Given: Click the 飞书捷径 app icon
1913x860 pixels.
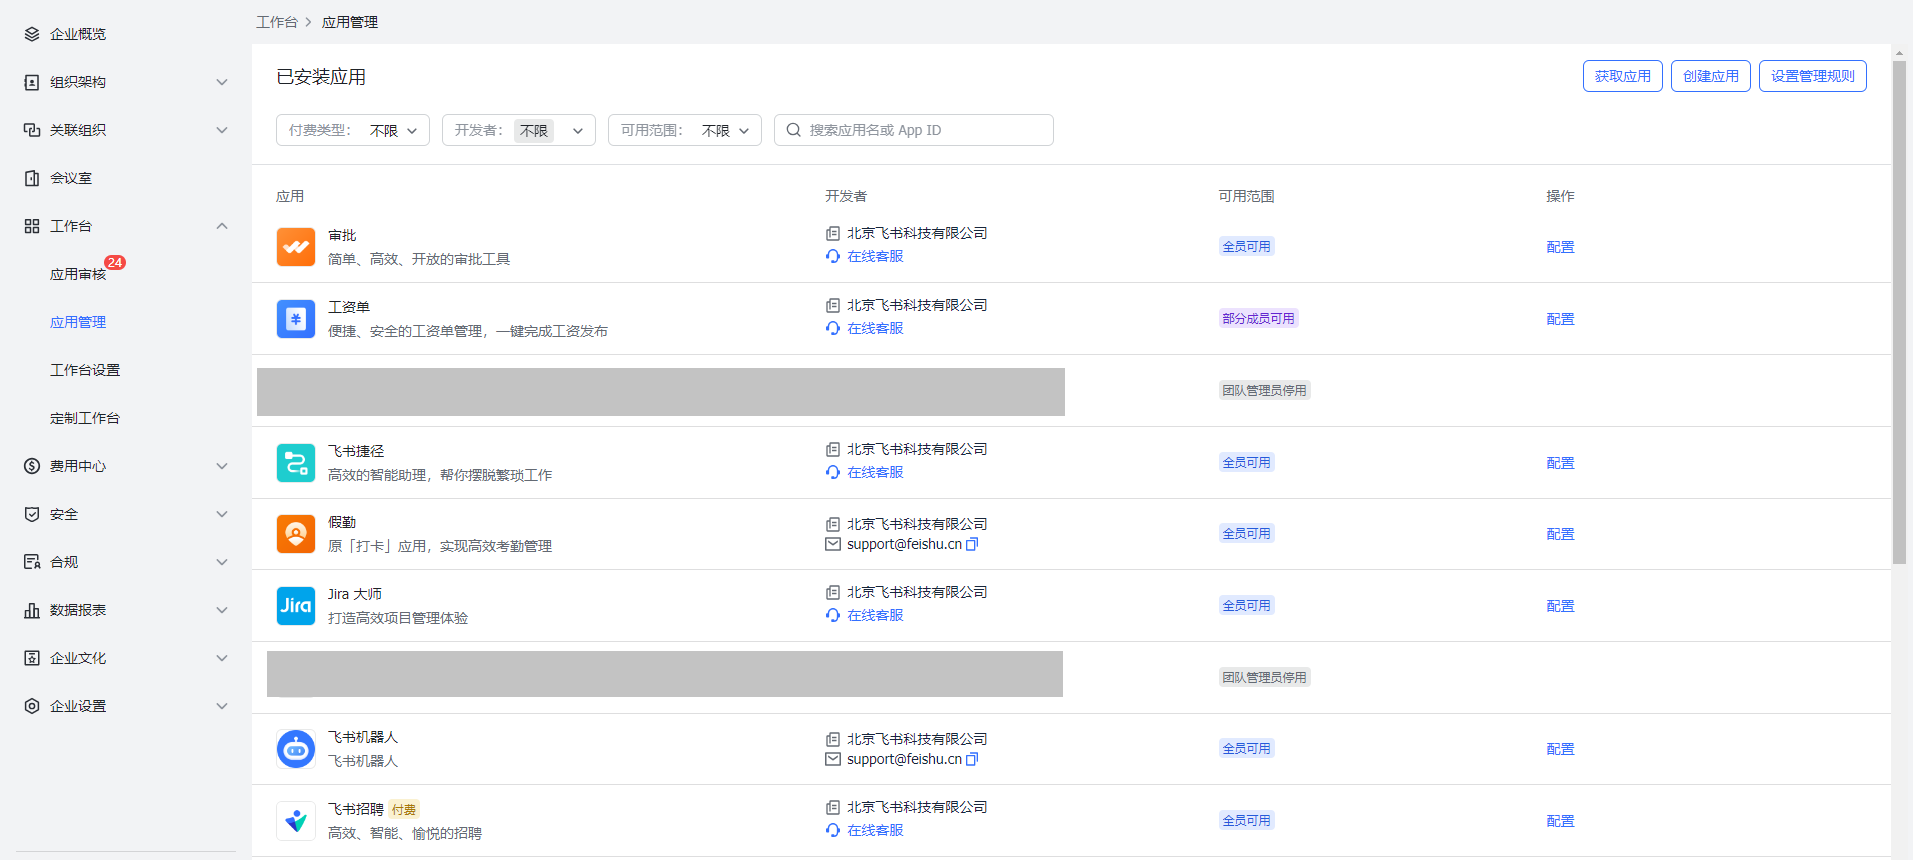Looking at the screenshot, I should click(x=296, y=463).
